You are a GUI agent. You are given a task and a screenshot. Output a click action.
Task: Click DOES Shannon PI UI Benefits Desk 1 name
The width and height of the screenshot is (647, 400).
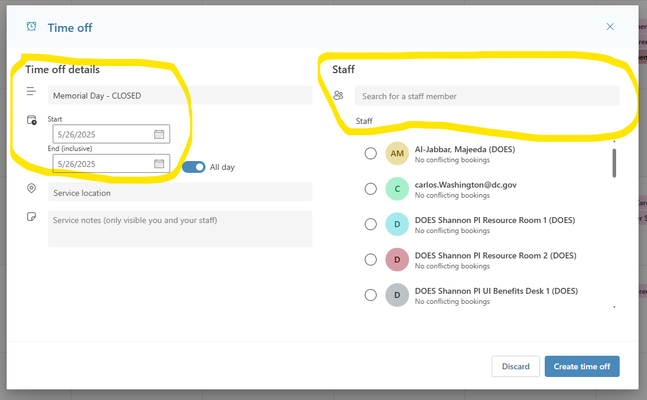tap(496, 291)
